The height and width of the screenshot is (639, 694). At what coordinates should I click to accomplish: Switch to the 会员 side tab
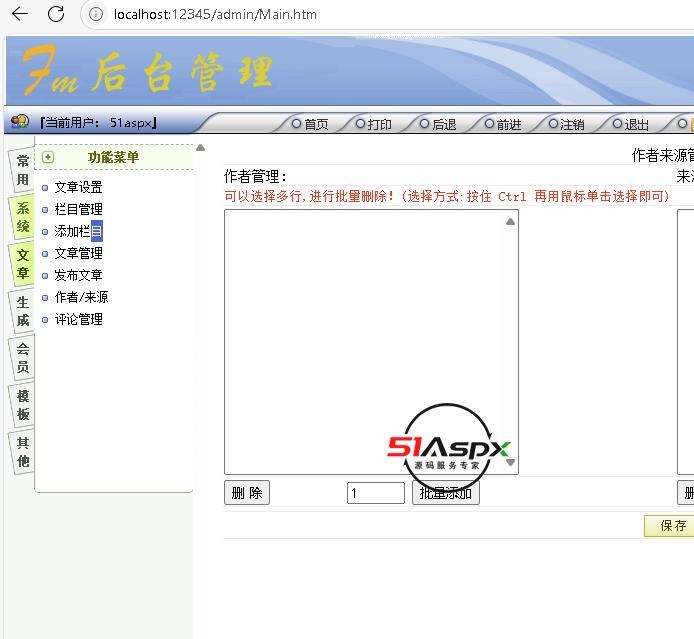coord(22,358)
